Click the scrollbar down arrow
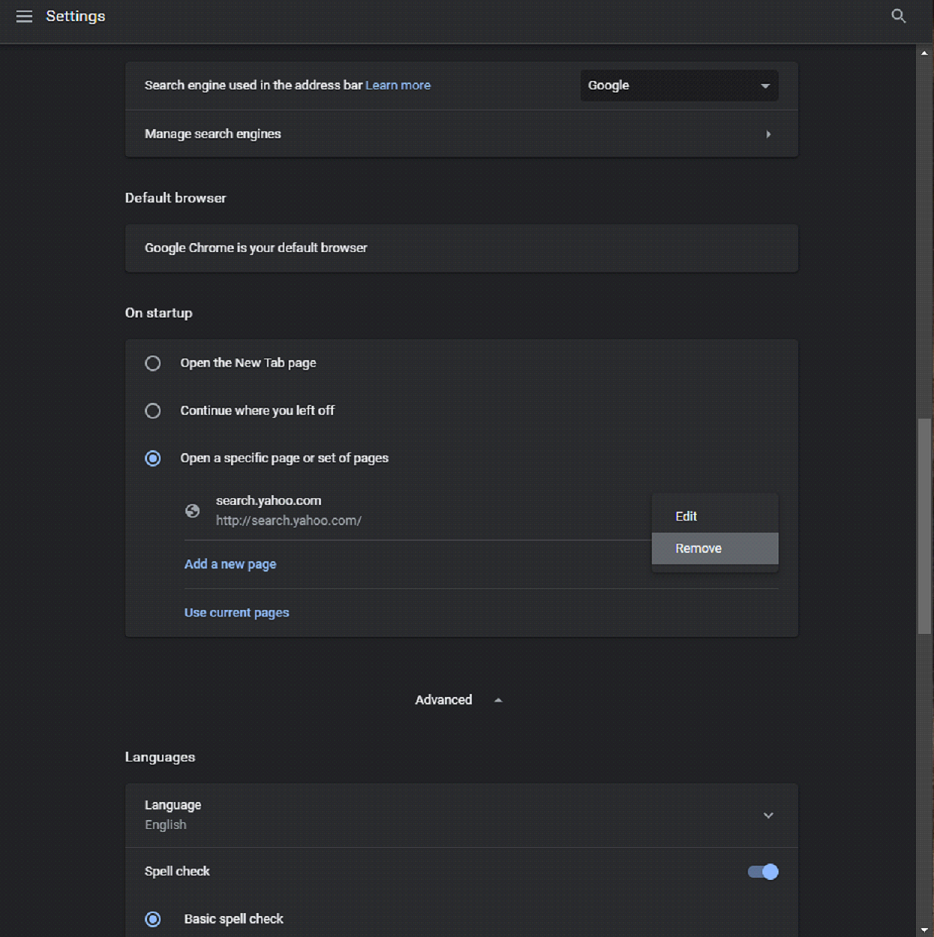The width and height of the screenshot is (934, 937). point(924,929)
